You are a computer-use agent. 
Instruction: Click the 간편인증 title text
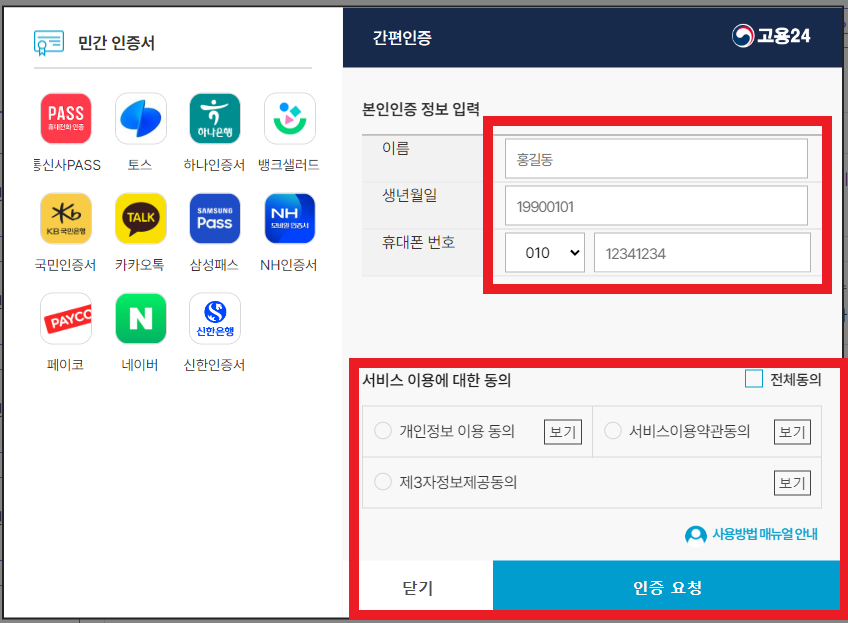coord(402,38)
